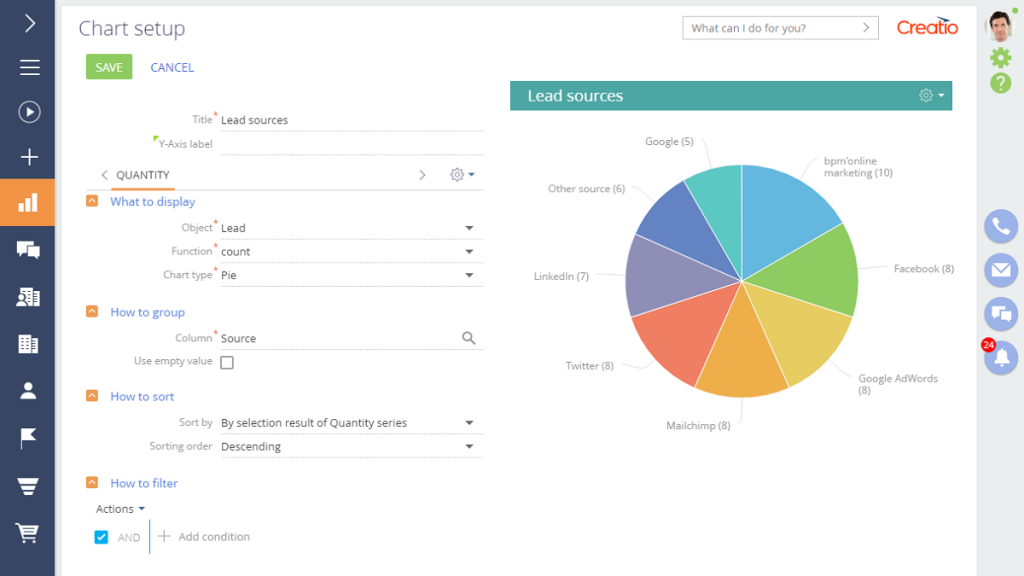Open the email envelope icon
1024x576 pixels.
1000,270
